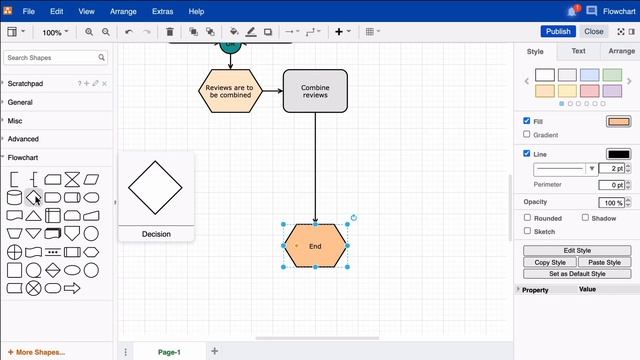Image resolution: width=640 pixels, height=360 pixels.
Task: Click the search magnifier in Search Shapes
Action: click(x=101, y=58)
